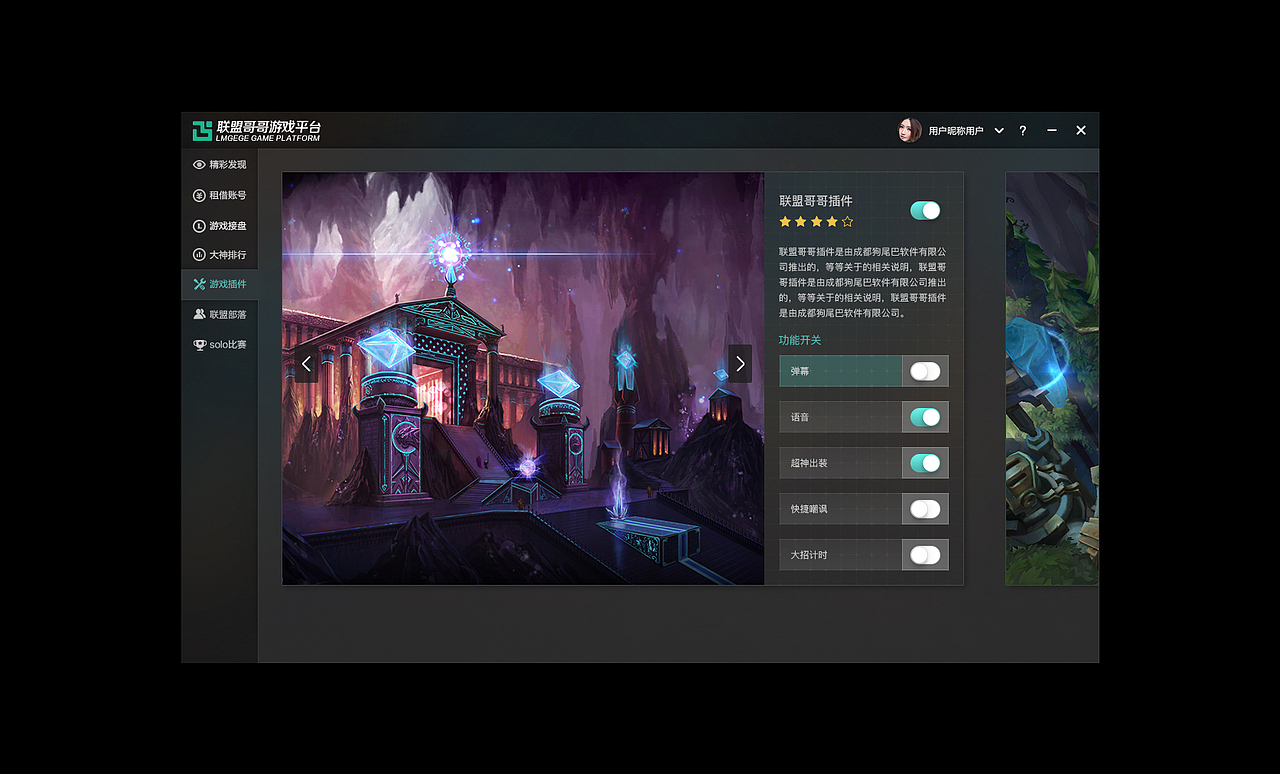Show next slide with right arrow

click(x=740, y=364)
